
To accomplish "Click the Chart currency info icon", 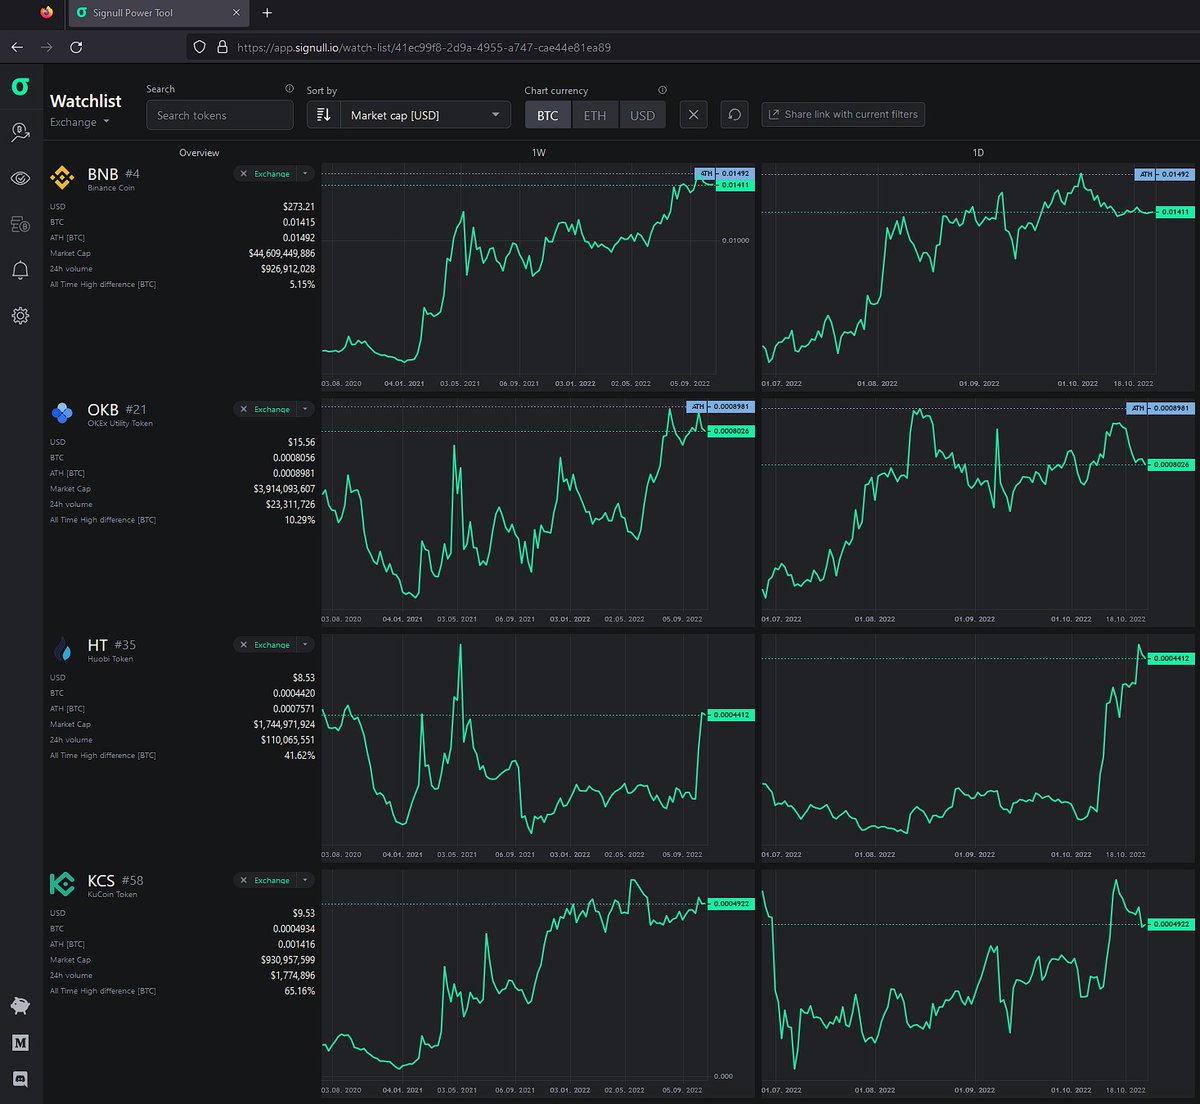I will coord(662,90).
